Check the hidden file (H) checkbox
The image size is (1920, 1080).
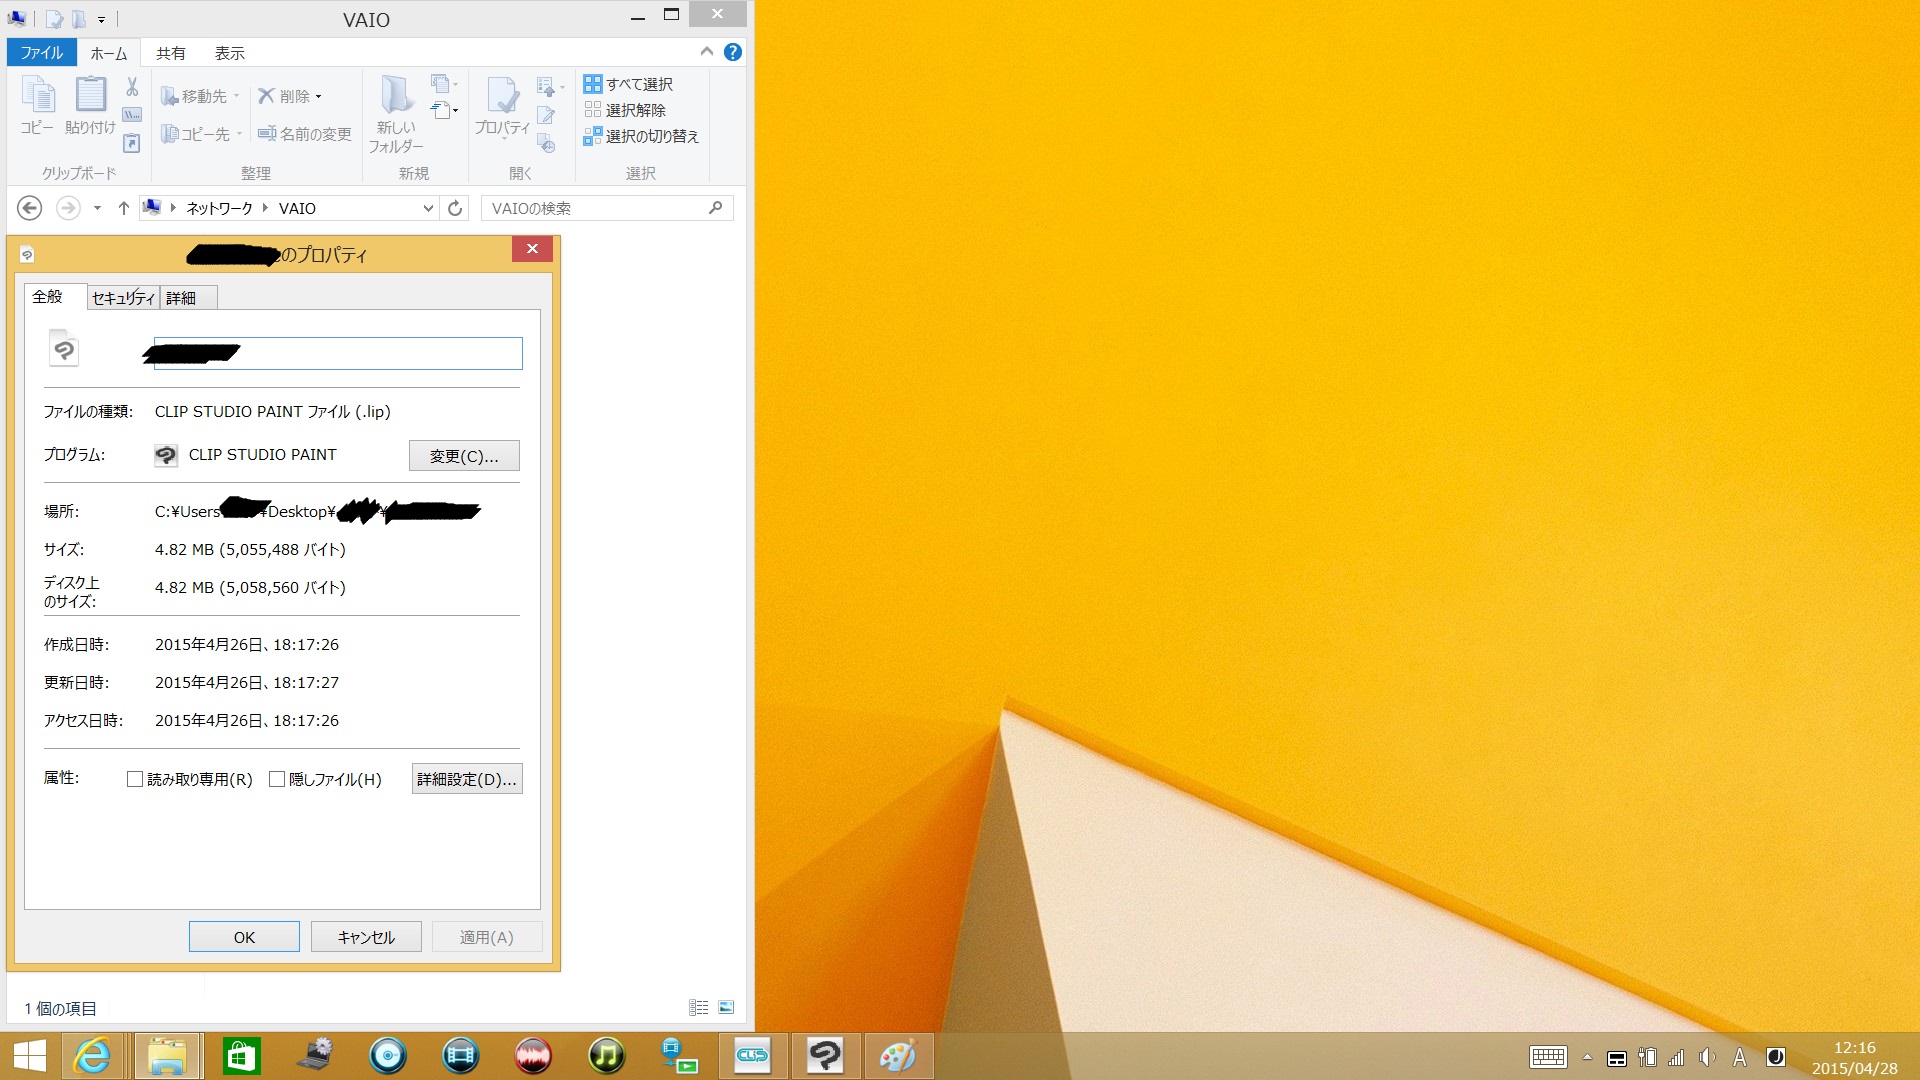coord(277,779)
